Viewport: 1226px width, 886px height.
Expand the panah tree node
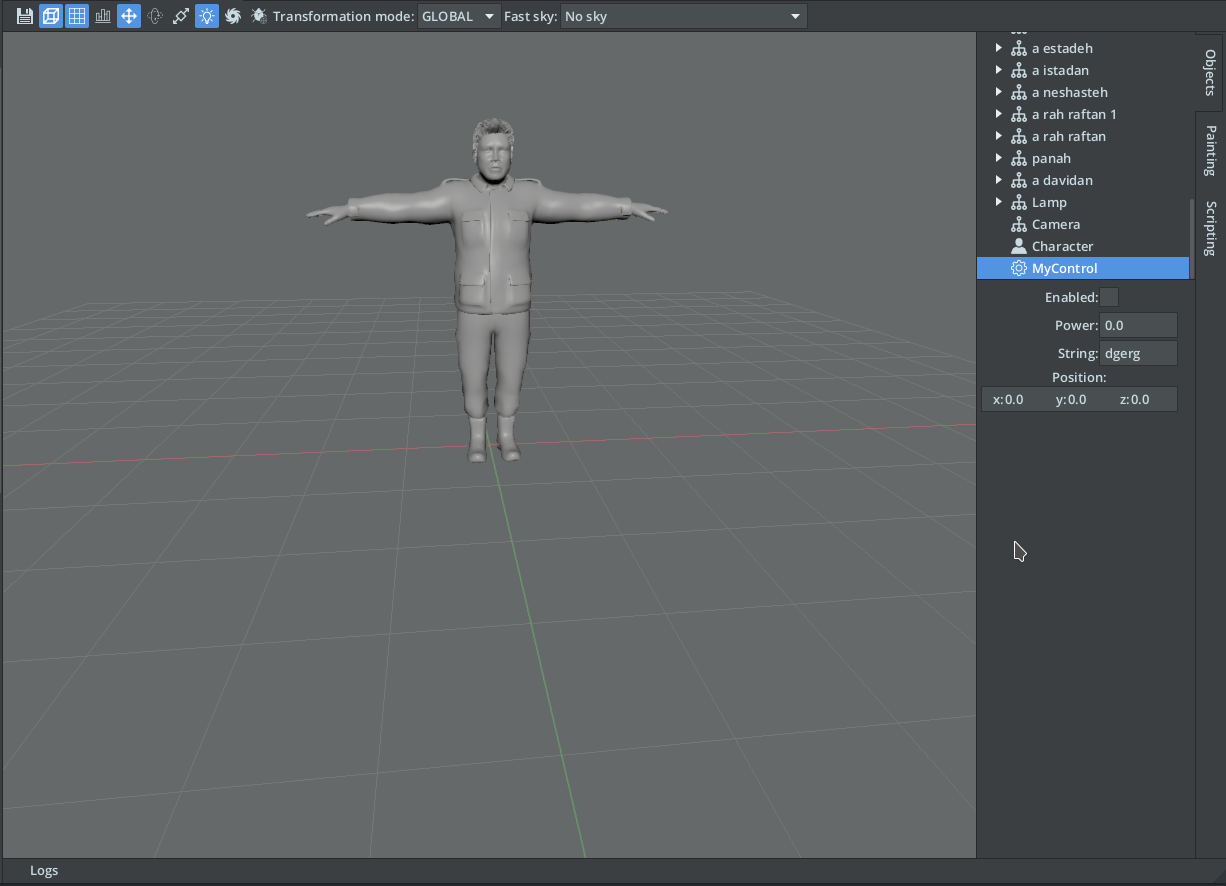[998, 158]
